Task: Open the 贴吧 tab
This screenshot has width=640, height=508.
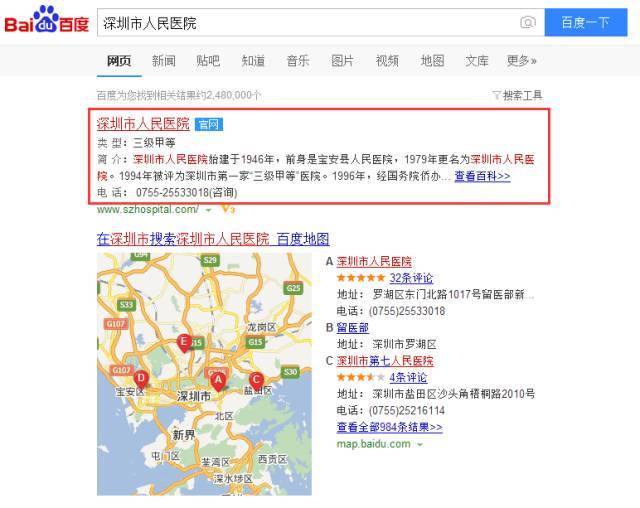Action: [208, 61]
